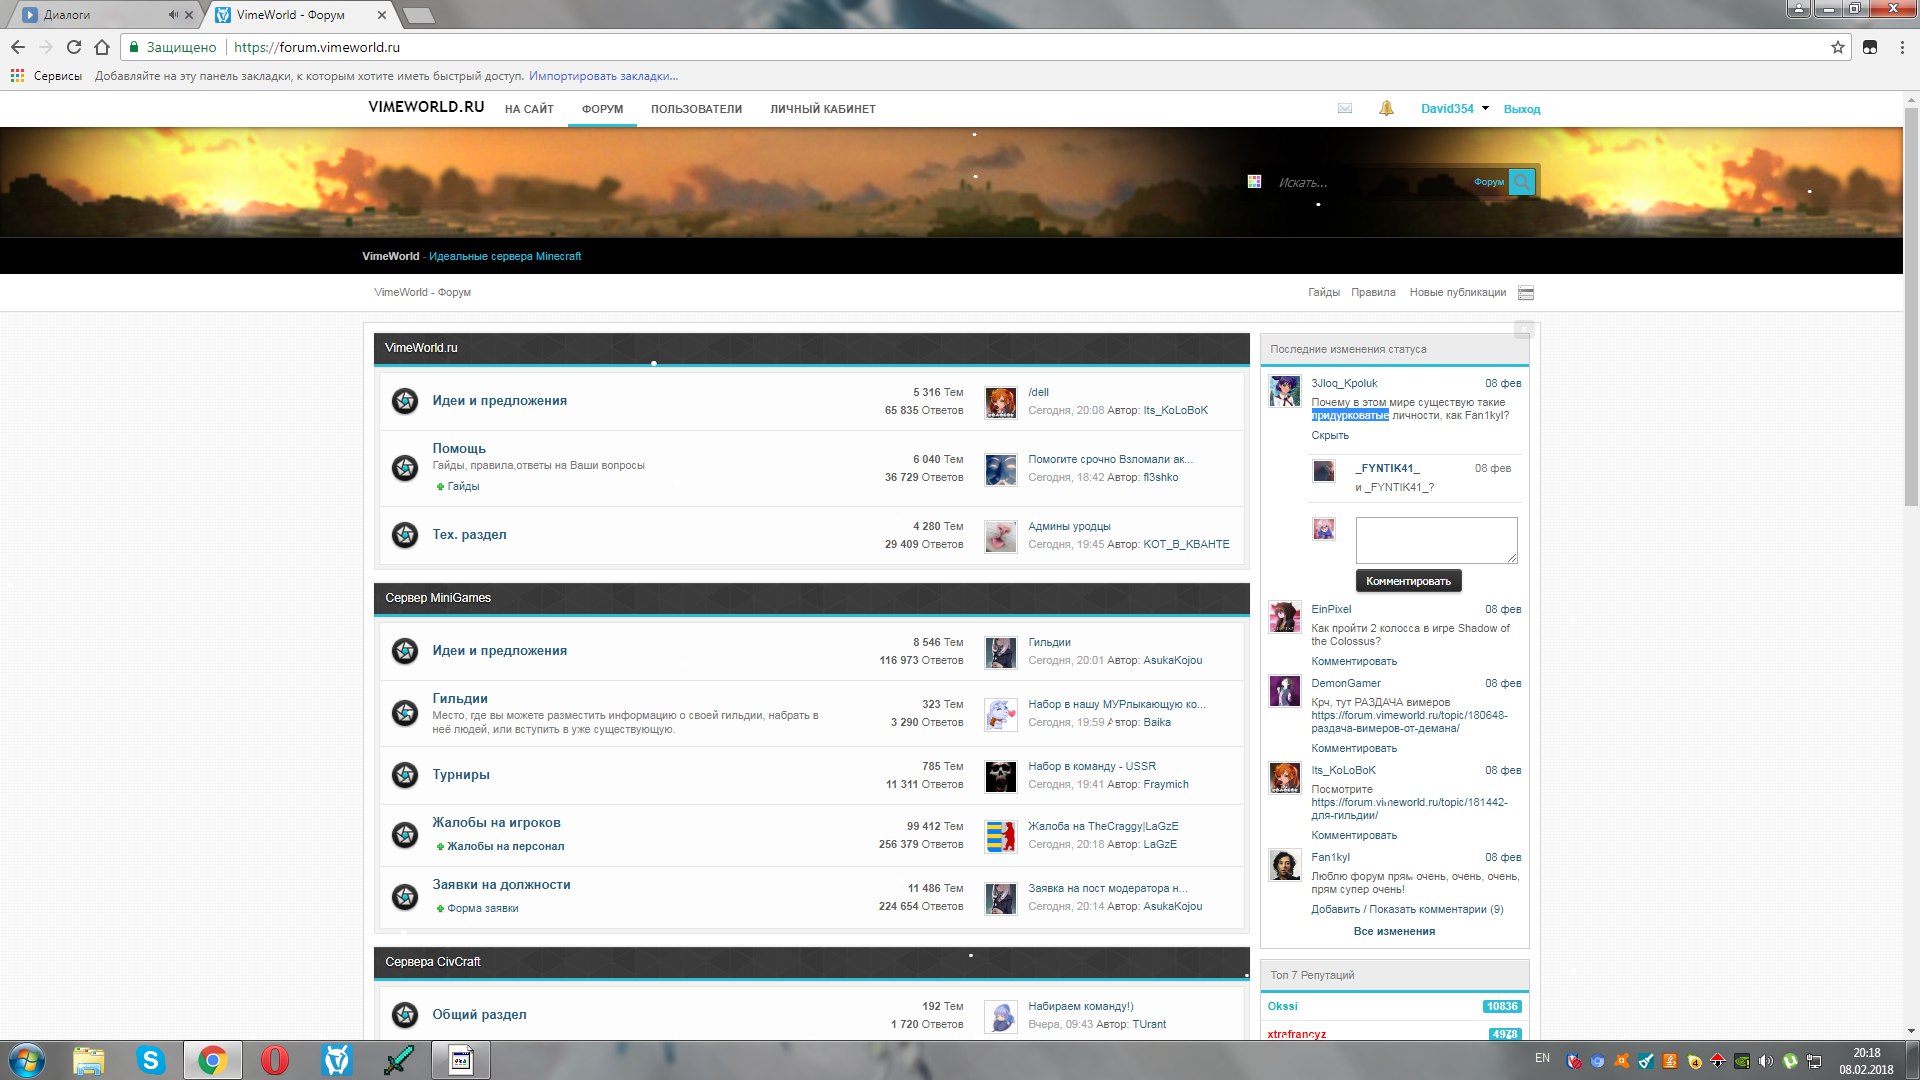
Task: Open the Форма заявки subforum link
Action: coord(482,908)
